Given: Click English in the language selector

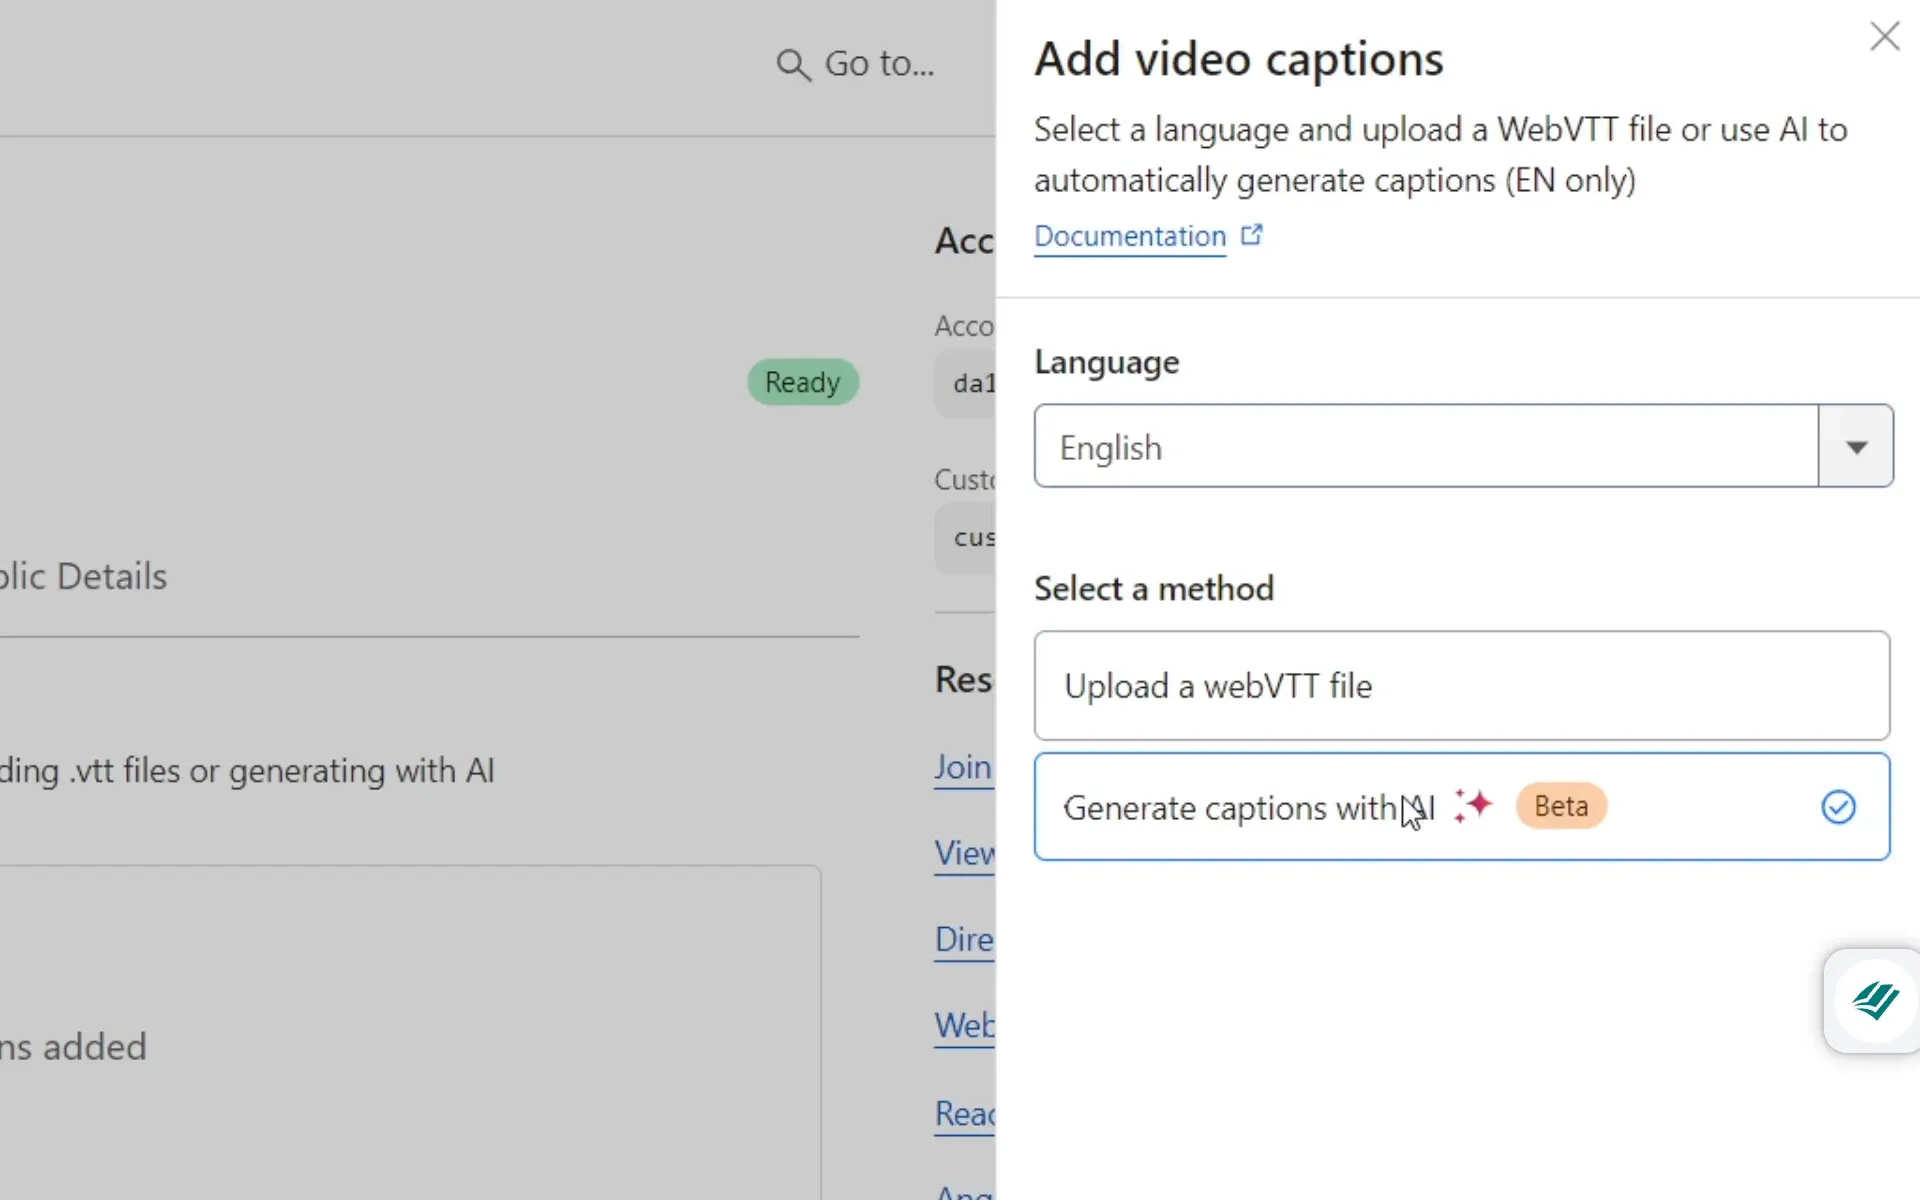Looking at the screenshot, I should 1110,446.
